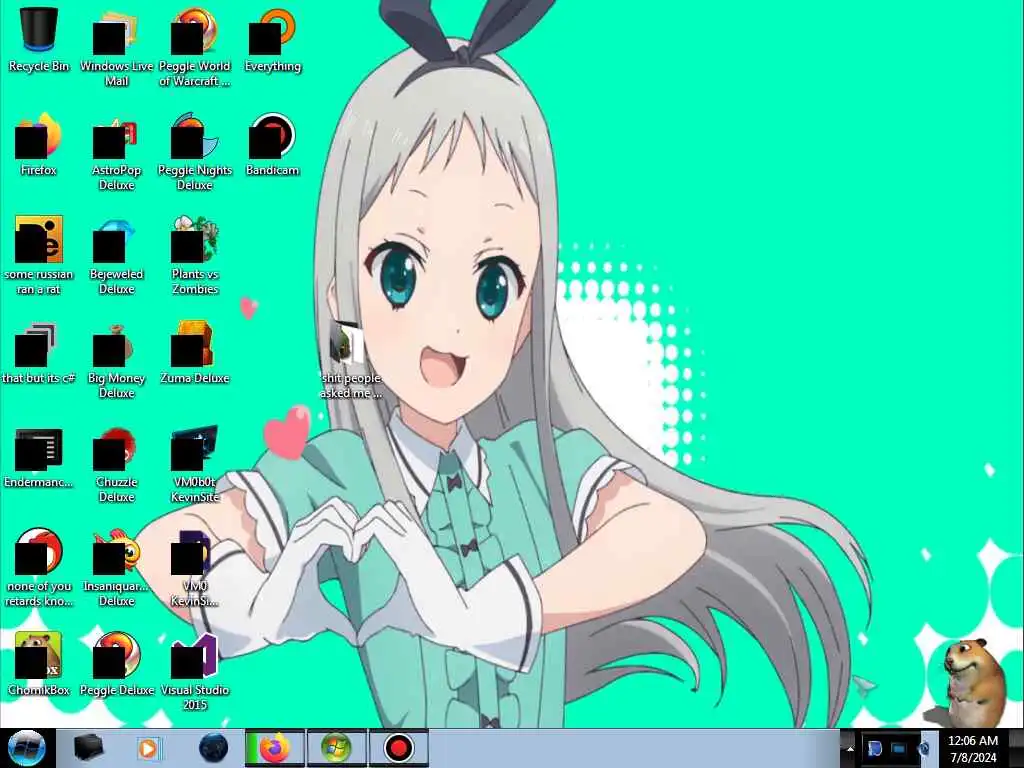Select Peggle Nights Deluxe shortcut
Viewport: 1024px width, 768px height.
tap(195, 153)
